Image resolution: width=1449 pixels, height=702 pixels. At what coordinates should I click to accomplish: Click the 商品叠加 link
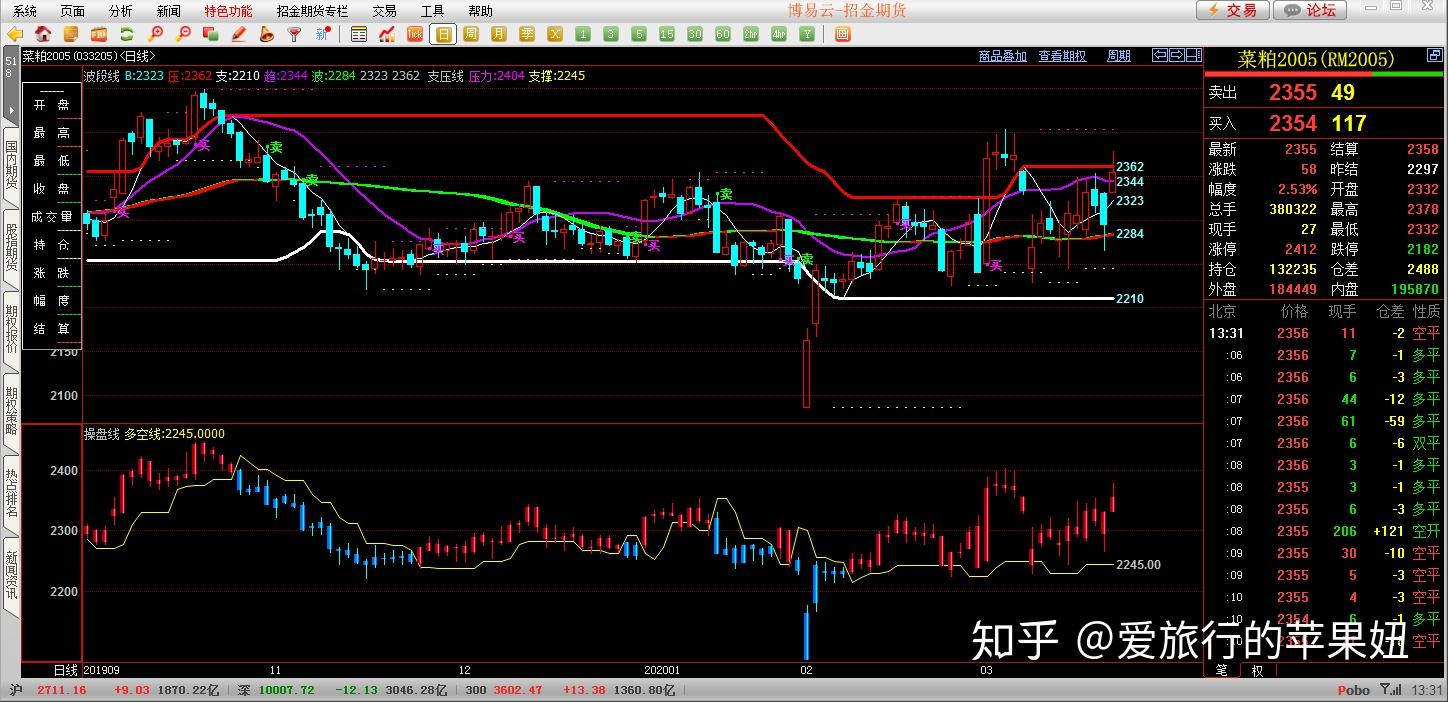click(x=1002, y=56)
